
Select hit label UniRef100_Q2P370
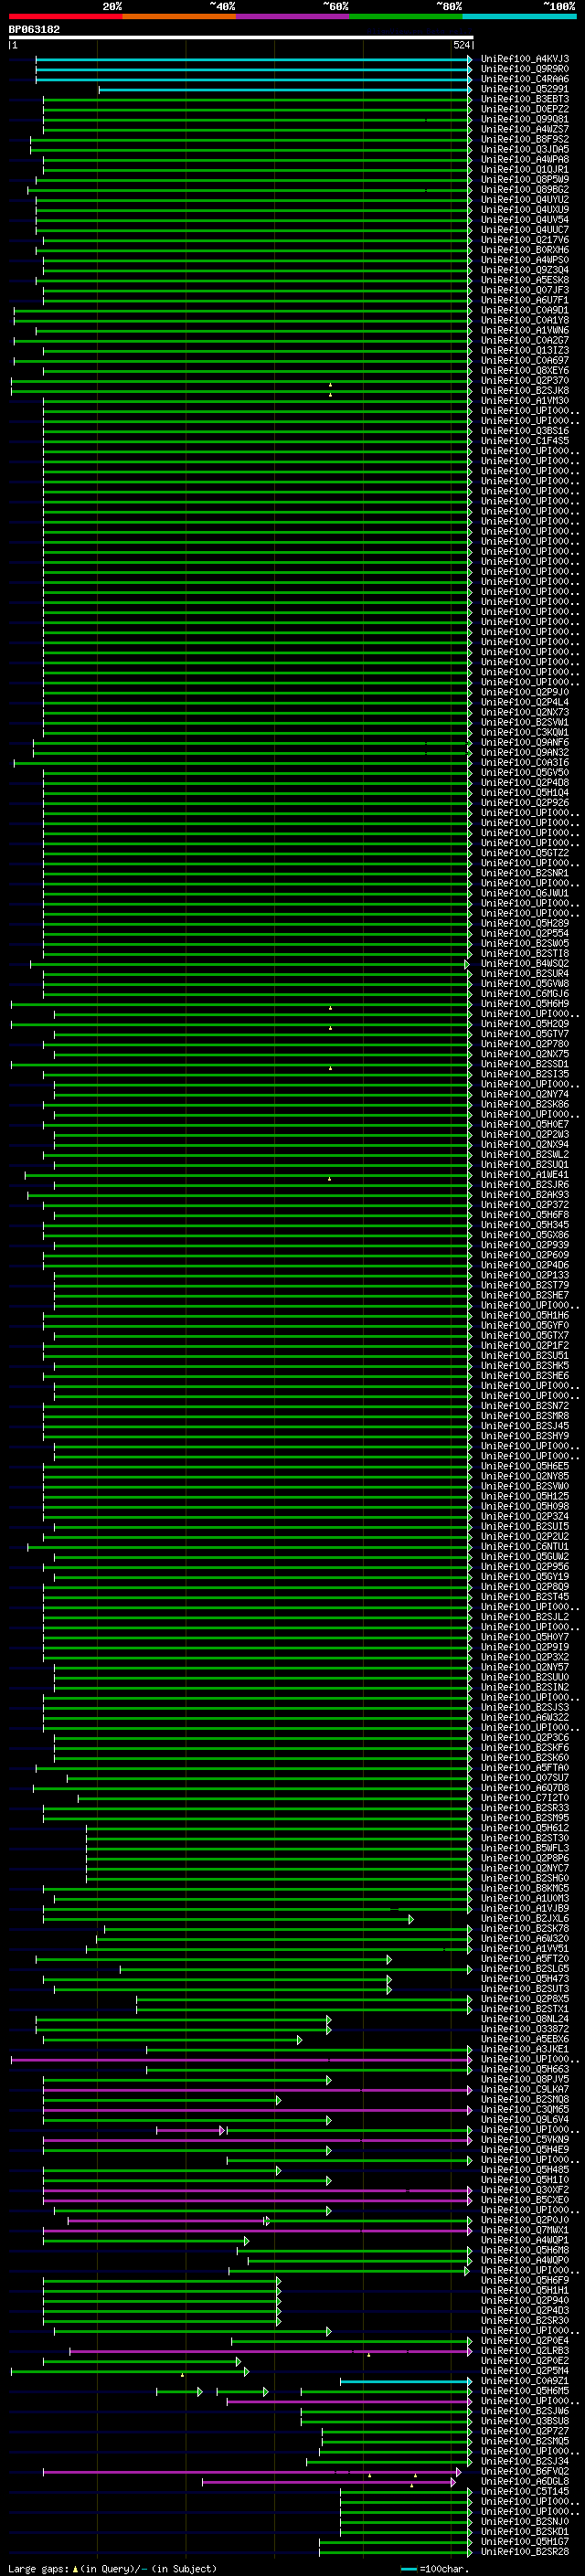click(x=525, y=380)
